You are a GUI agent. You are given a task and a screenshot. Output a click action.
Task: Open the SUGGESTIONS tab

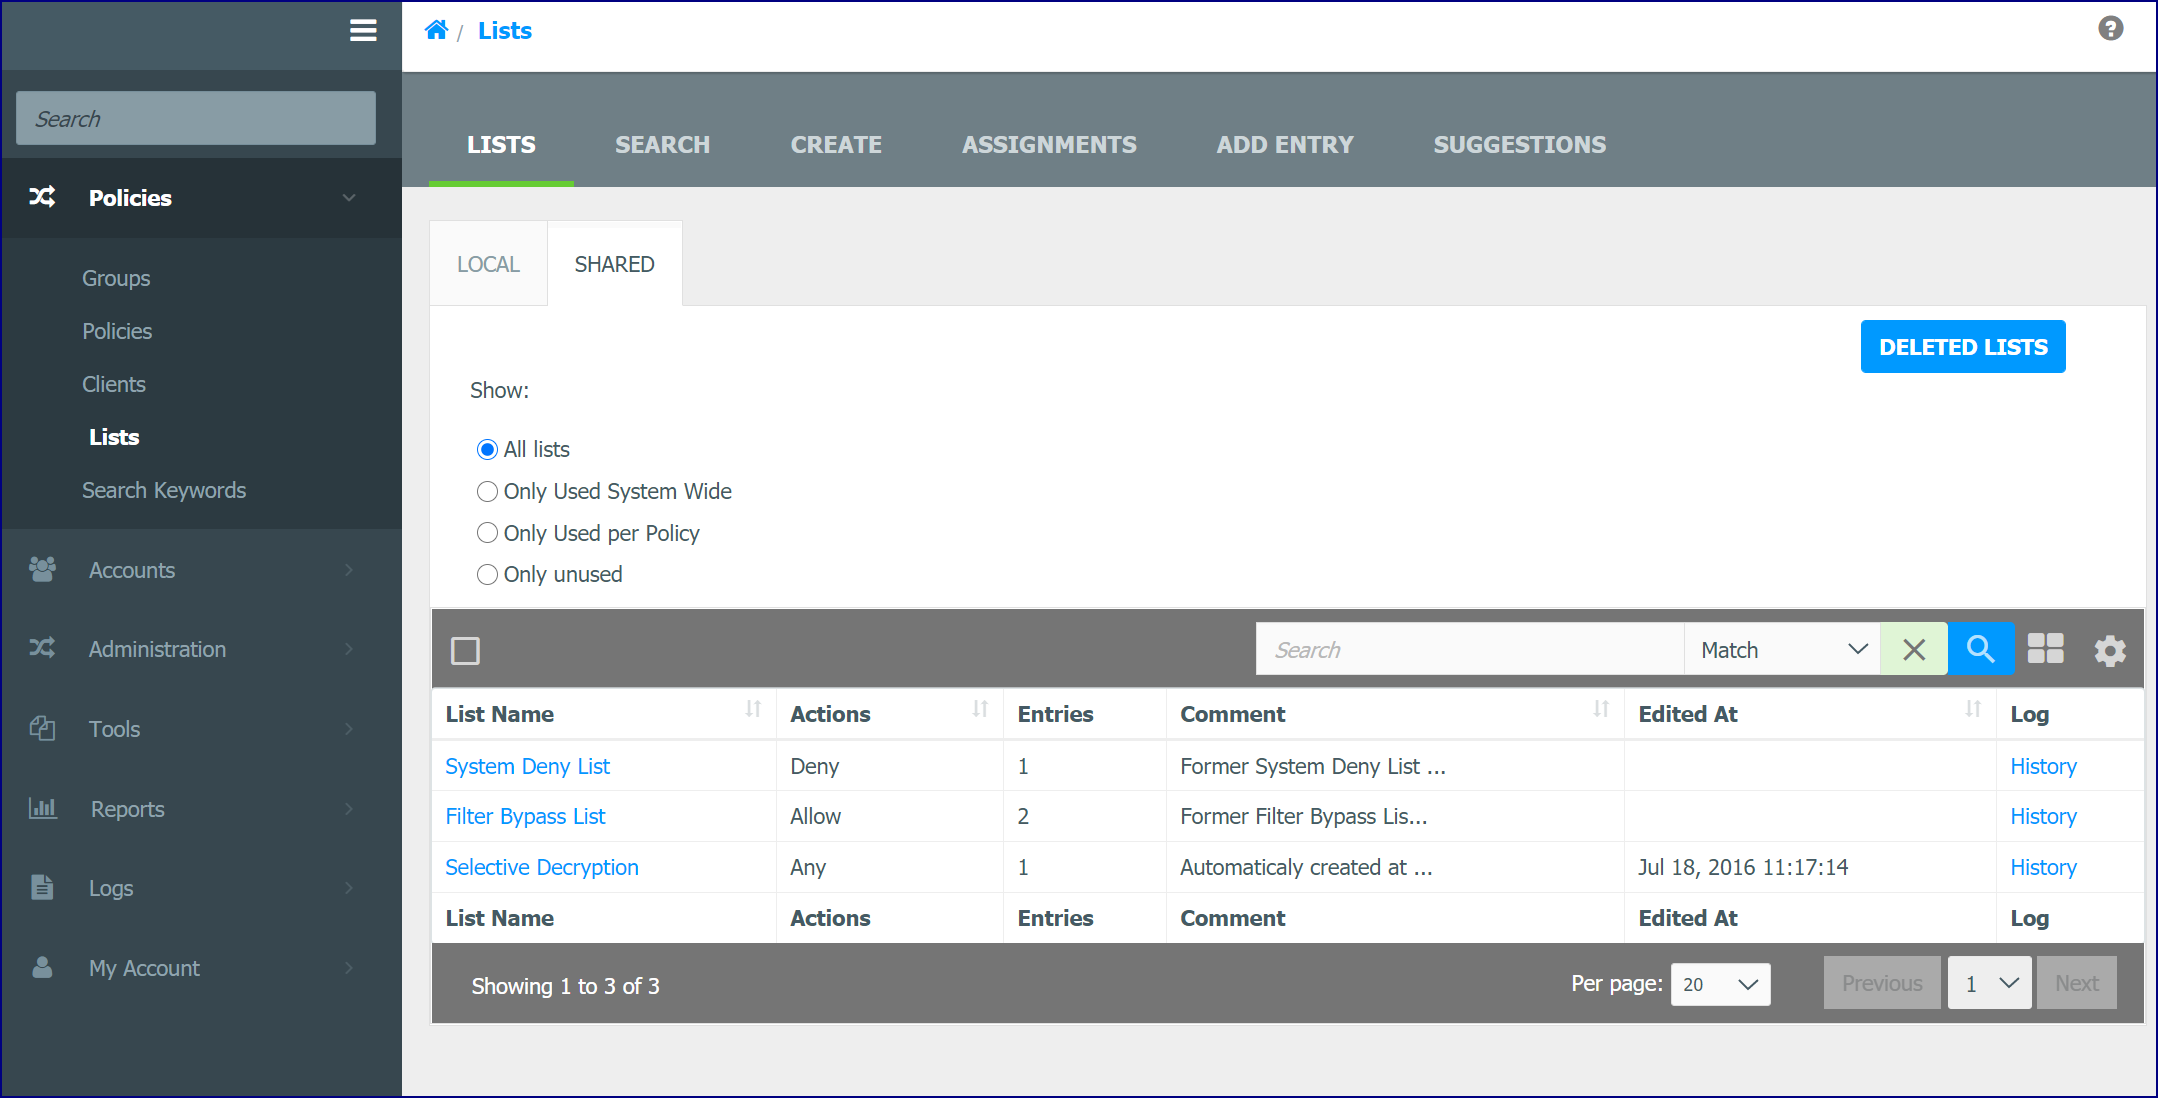pos(1520,145)
